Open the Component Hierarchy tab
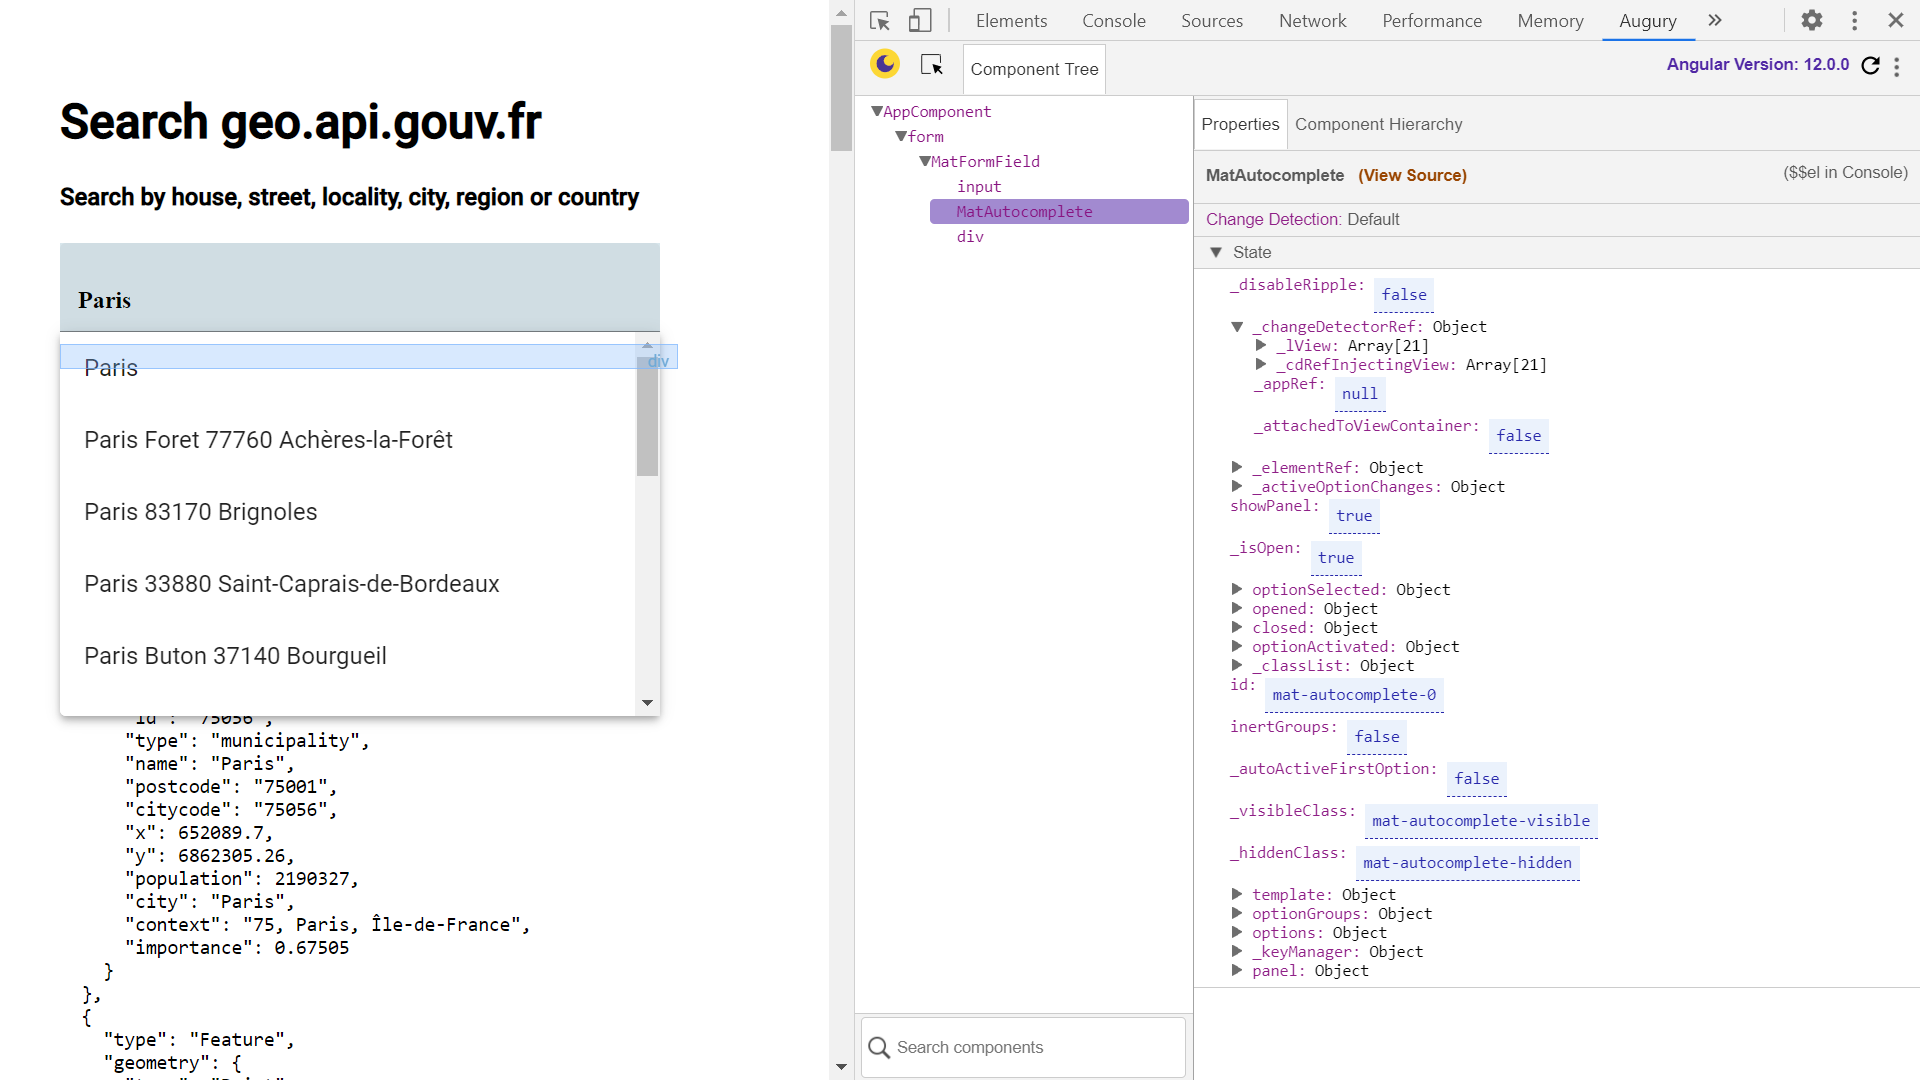The width and height of the screenshot is (1920, 1080). pos(1378,124)
